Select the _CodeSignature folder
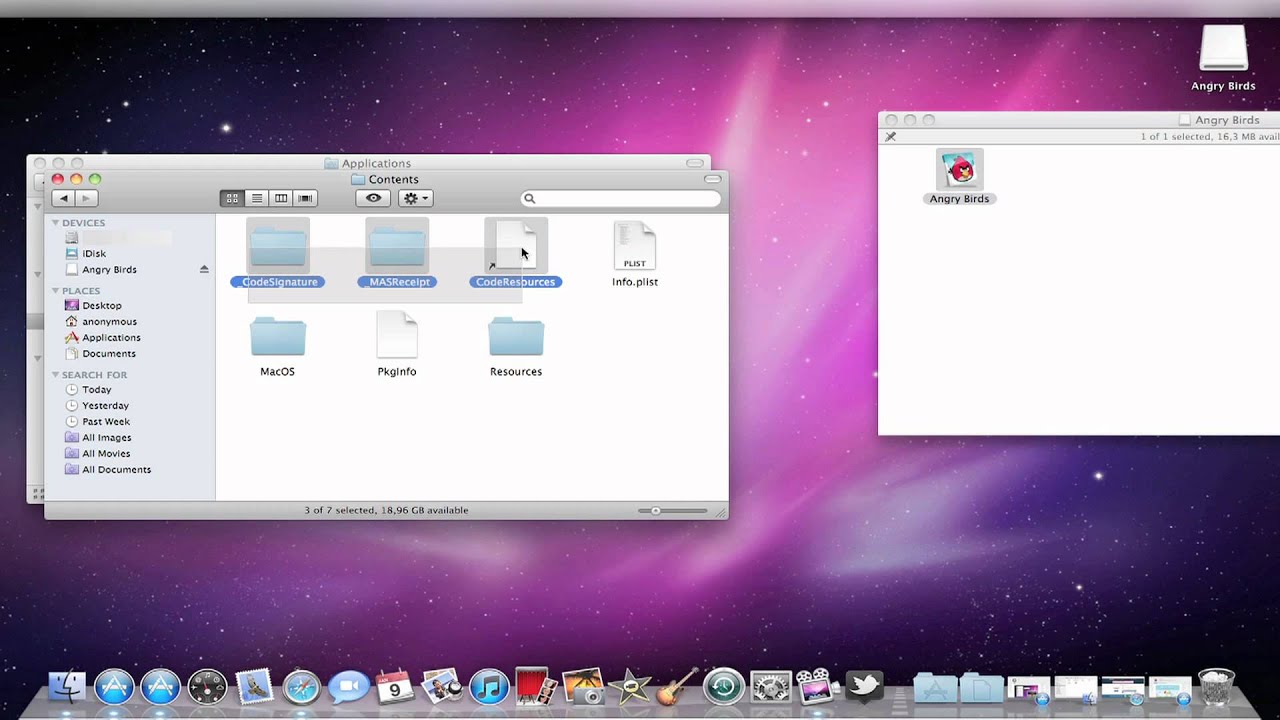Screen dimensions: 1280x720 point(278,254)
